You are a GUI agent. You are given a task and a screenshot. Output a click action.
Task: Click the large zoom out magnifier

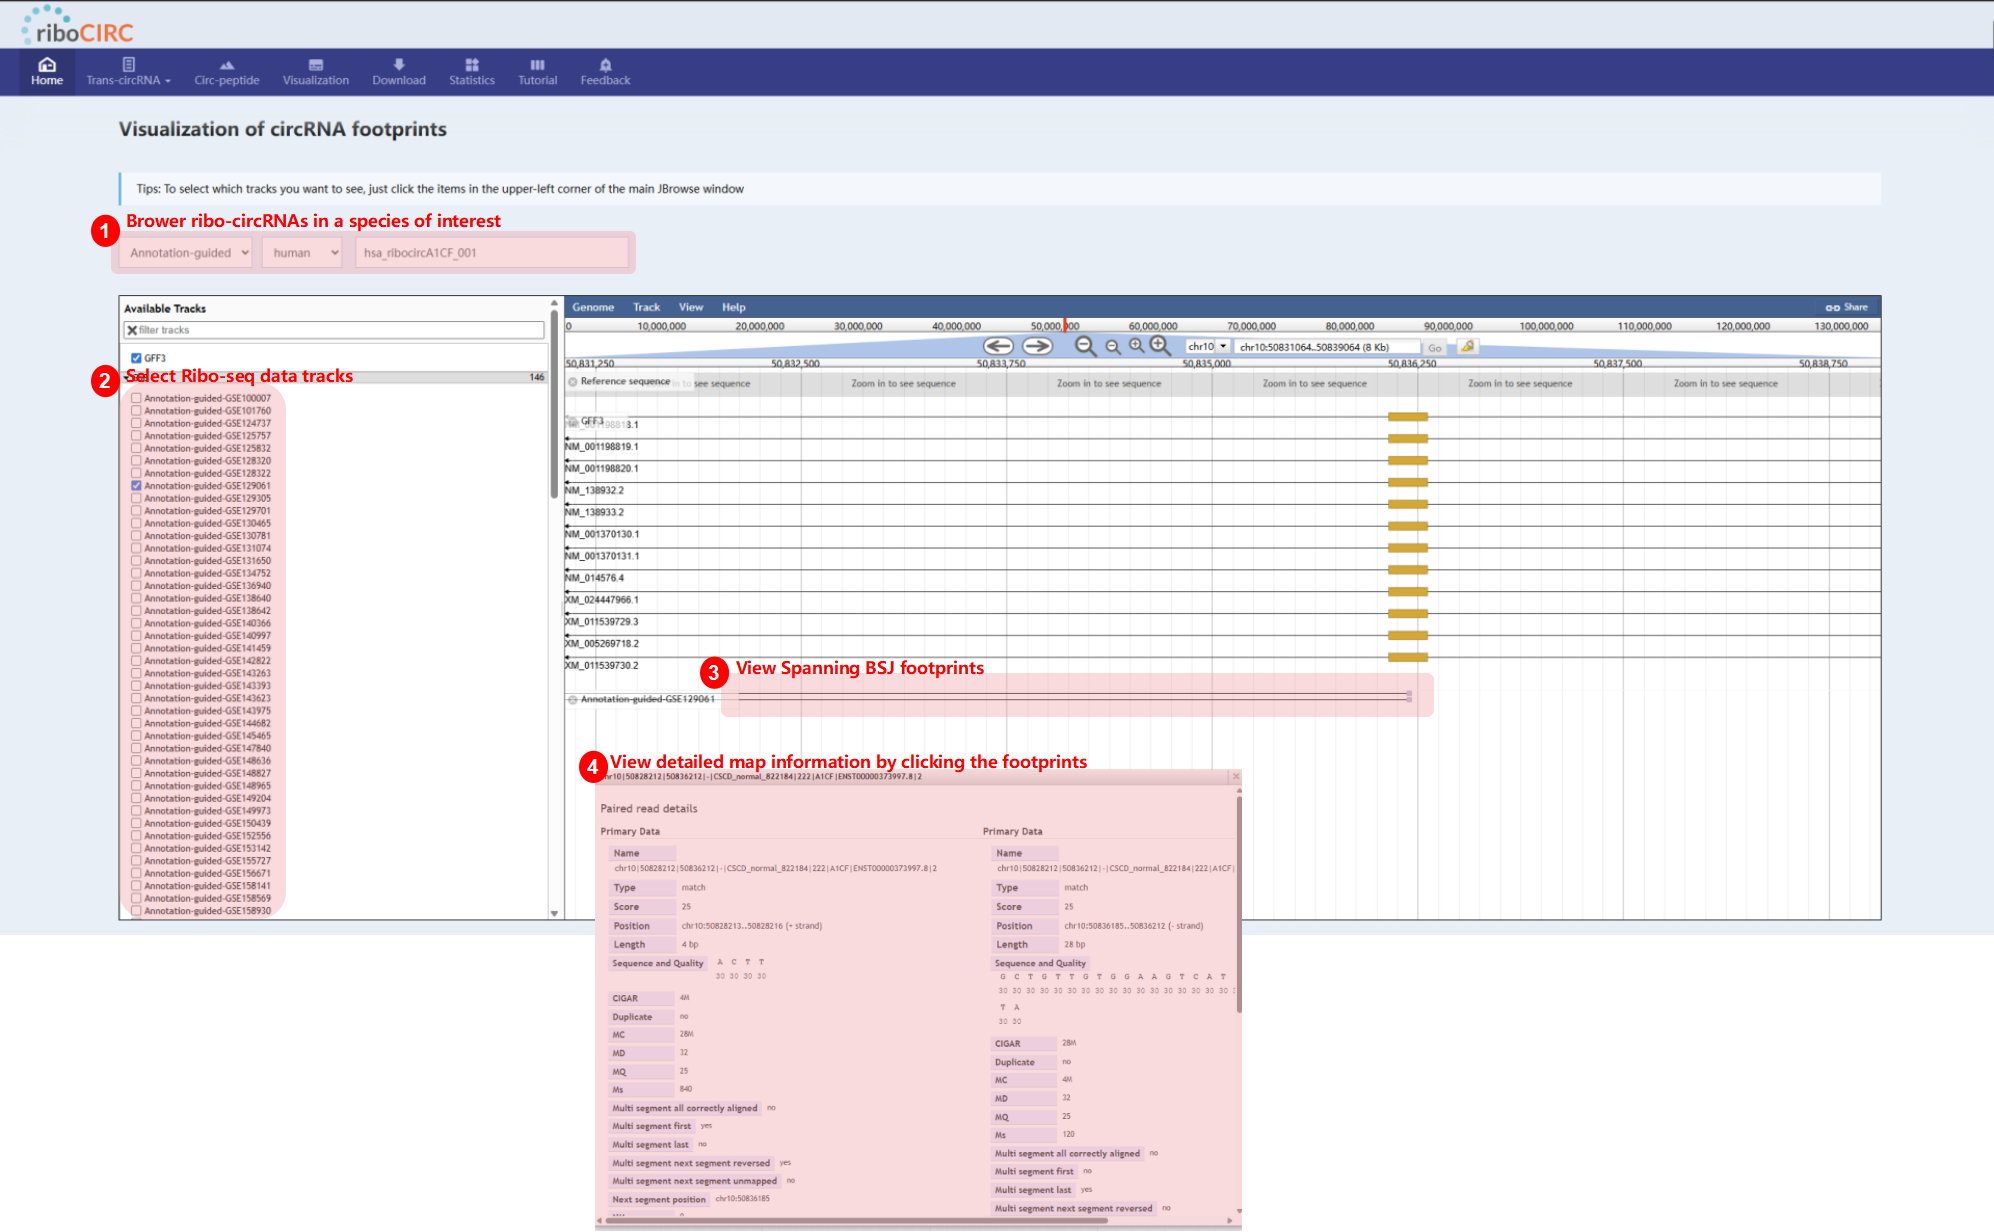pos(1085,346)
